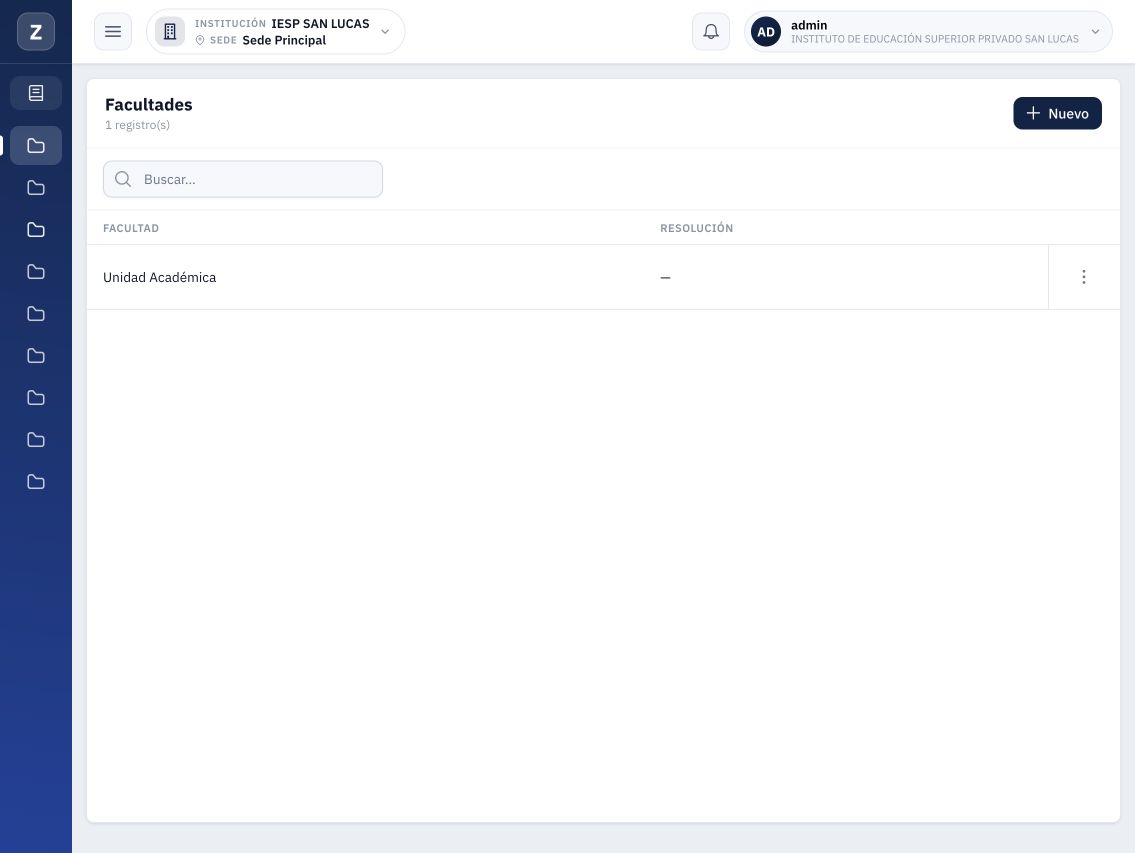Click the FACULTAD column header
This screenshot has width=1135, height=853.
click(x=131, y=228)
